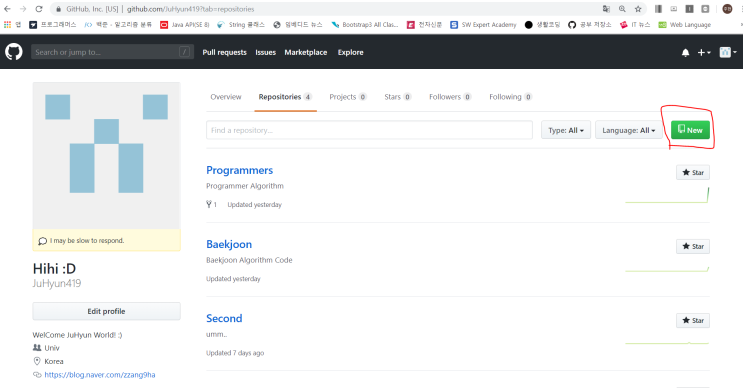Open the Web Language bookmark
The image size is (743, 388).
(685, 25)
